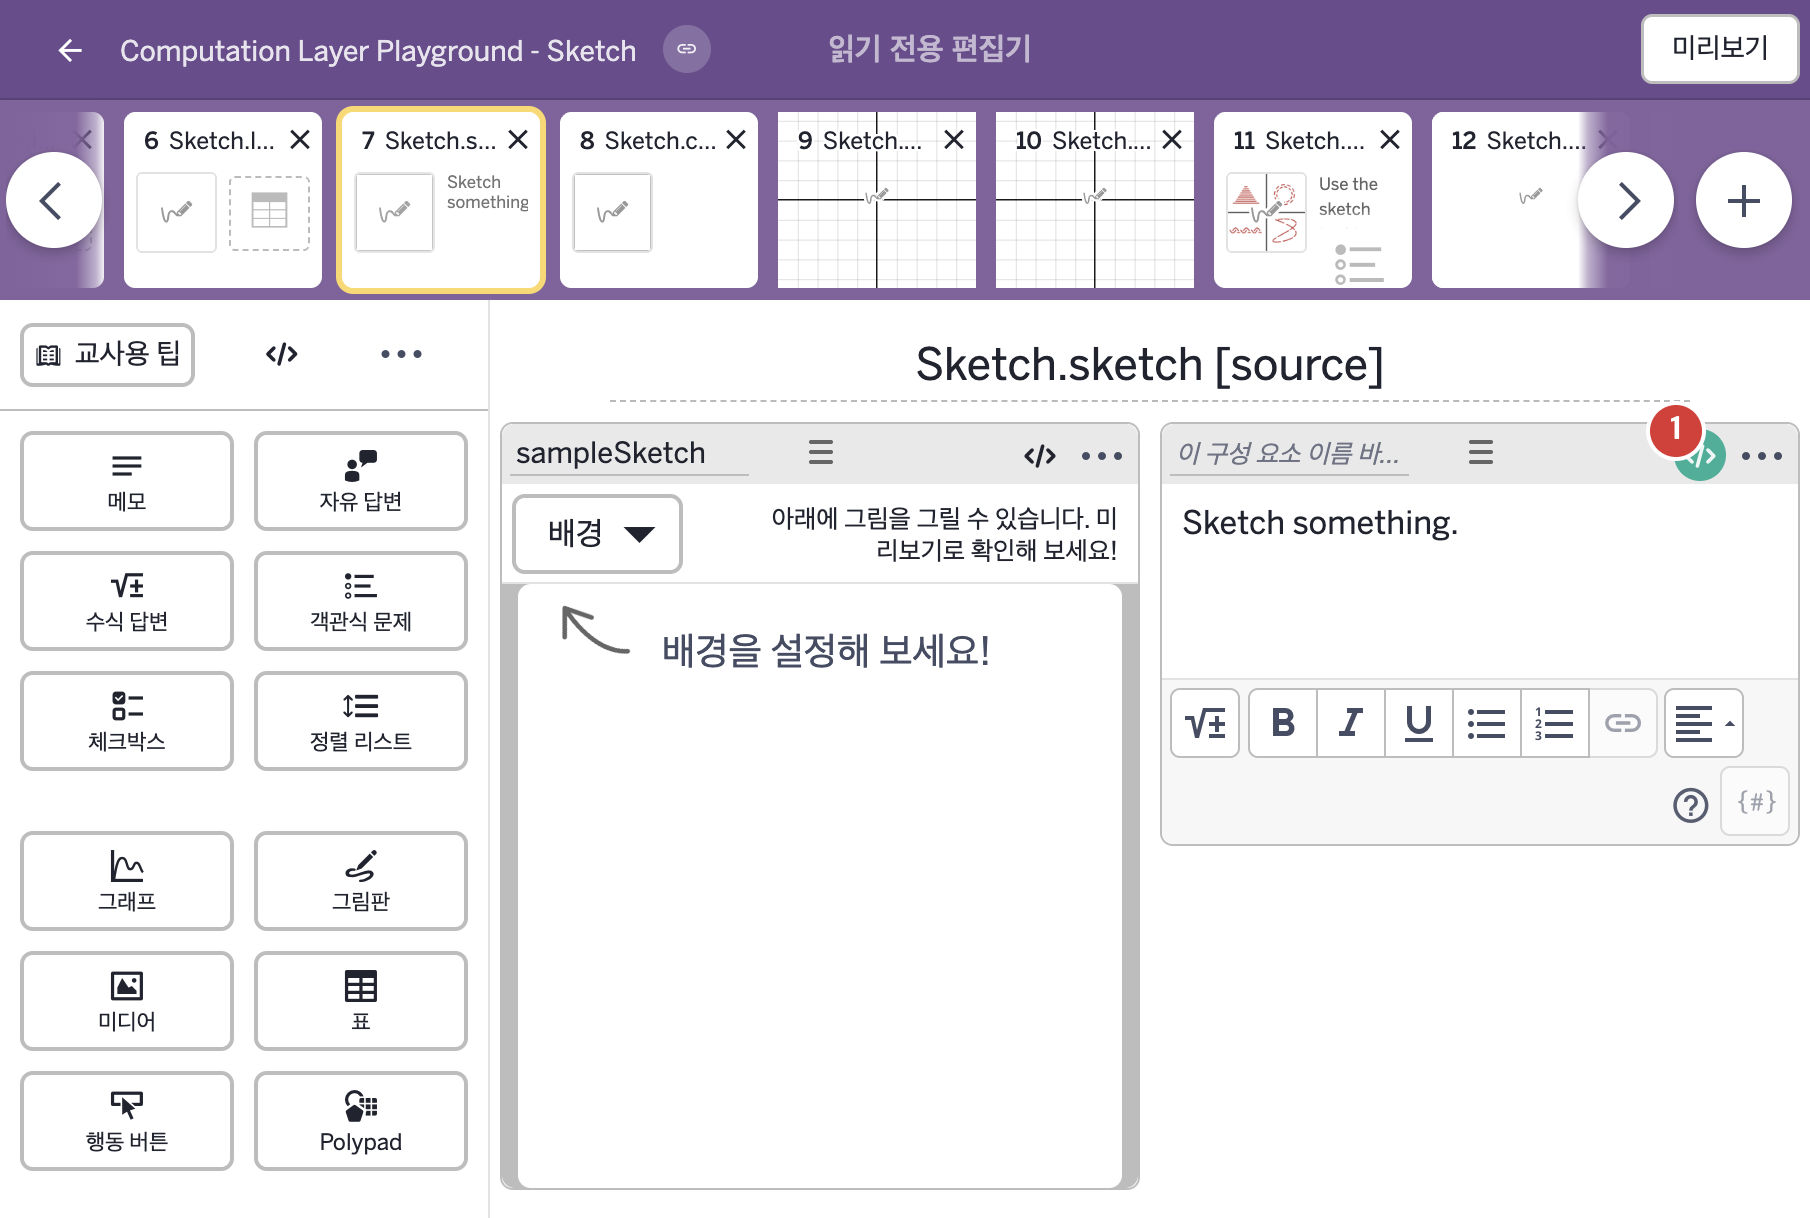Open the 9 Sketch.... screen
This screenshot has height=1218, width=1810.
[877, 200]
